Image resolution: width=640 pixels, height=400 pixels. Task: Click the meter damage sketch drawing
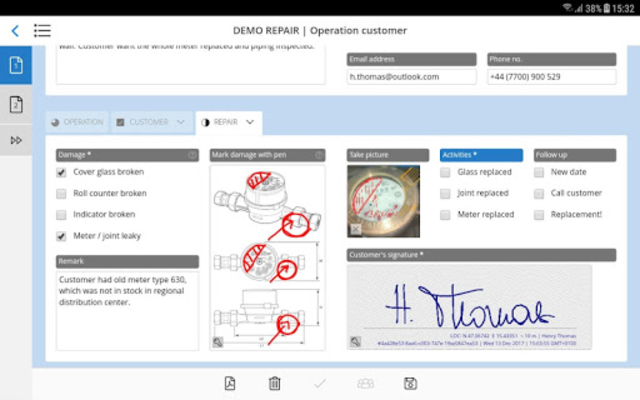pyautogui.click(x=267, y=258)
